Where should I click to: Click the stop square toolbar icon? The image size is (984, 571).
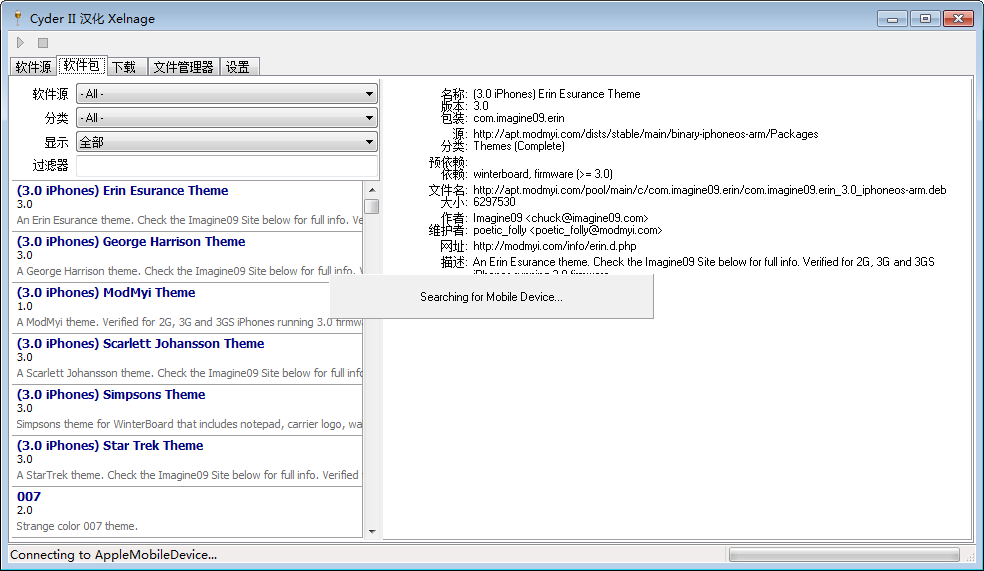click(x=43, y=43)
